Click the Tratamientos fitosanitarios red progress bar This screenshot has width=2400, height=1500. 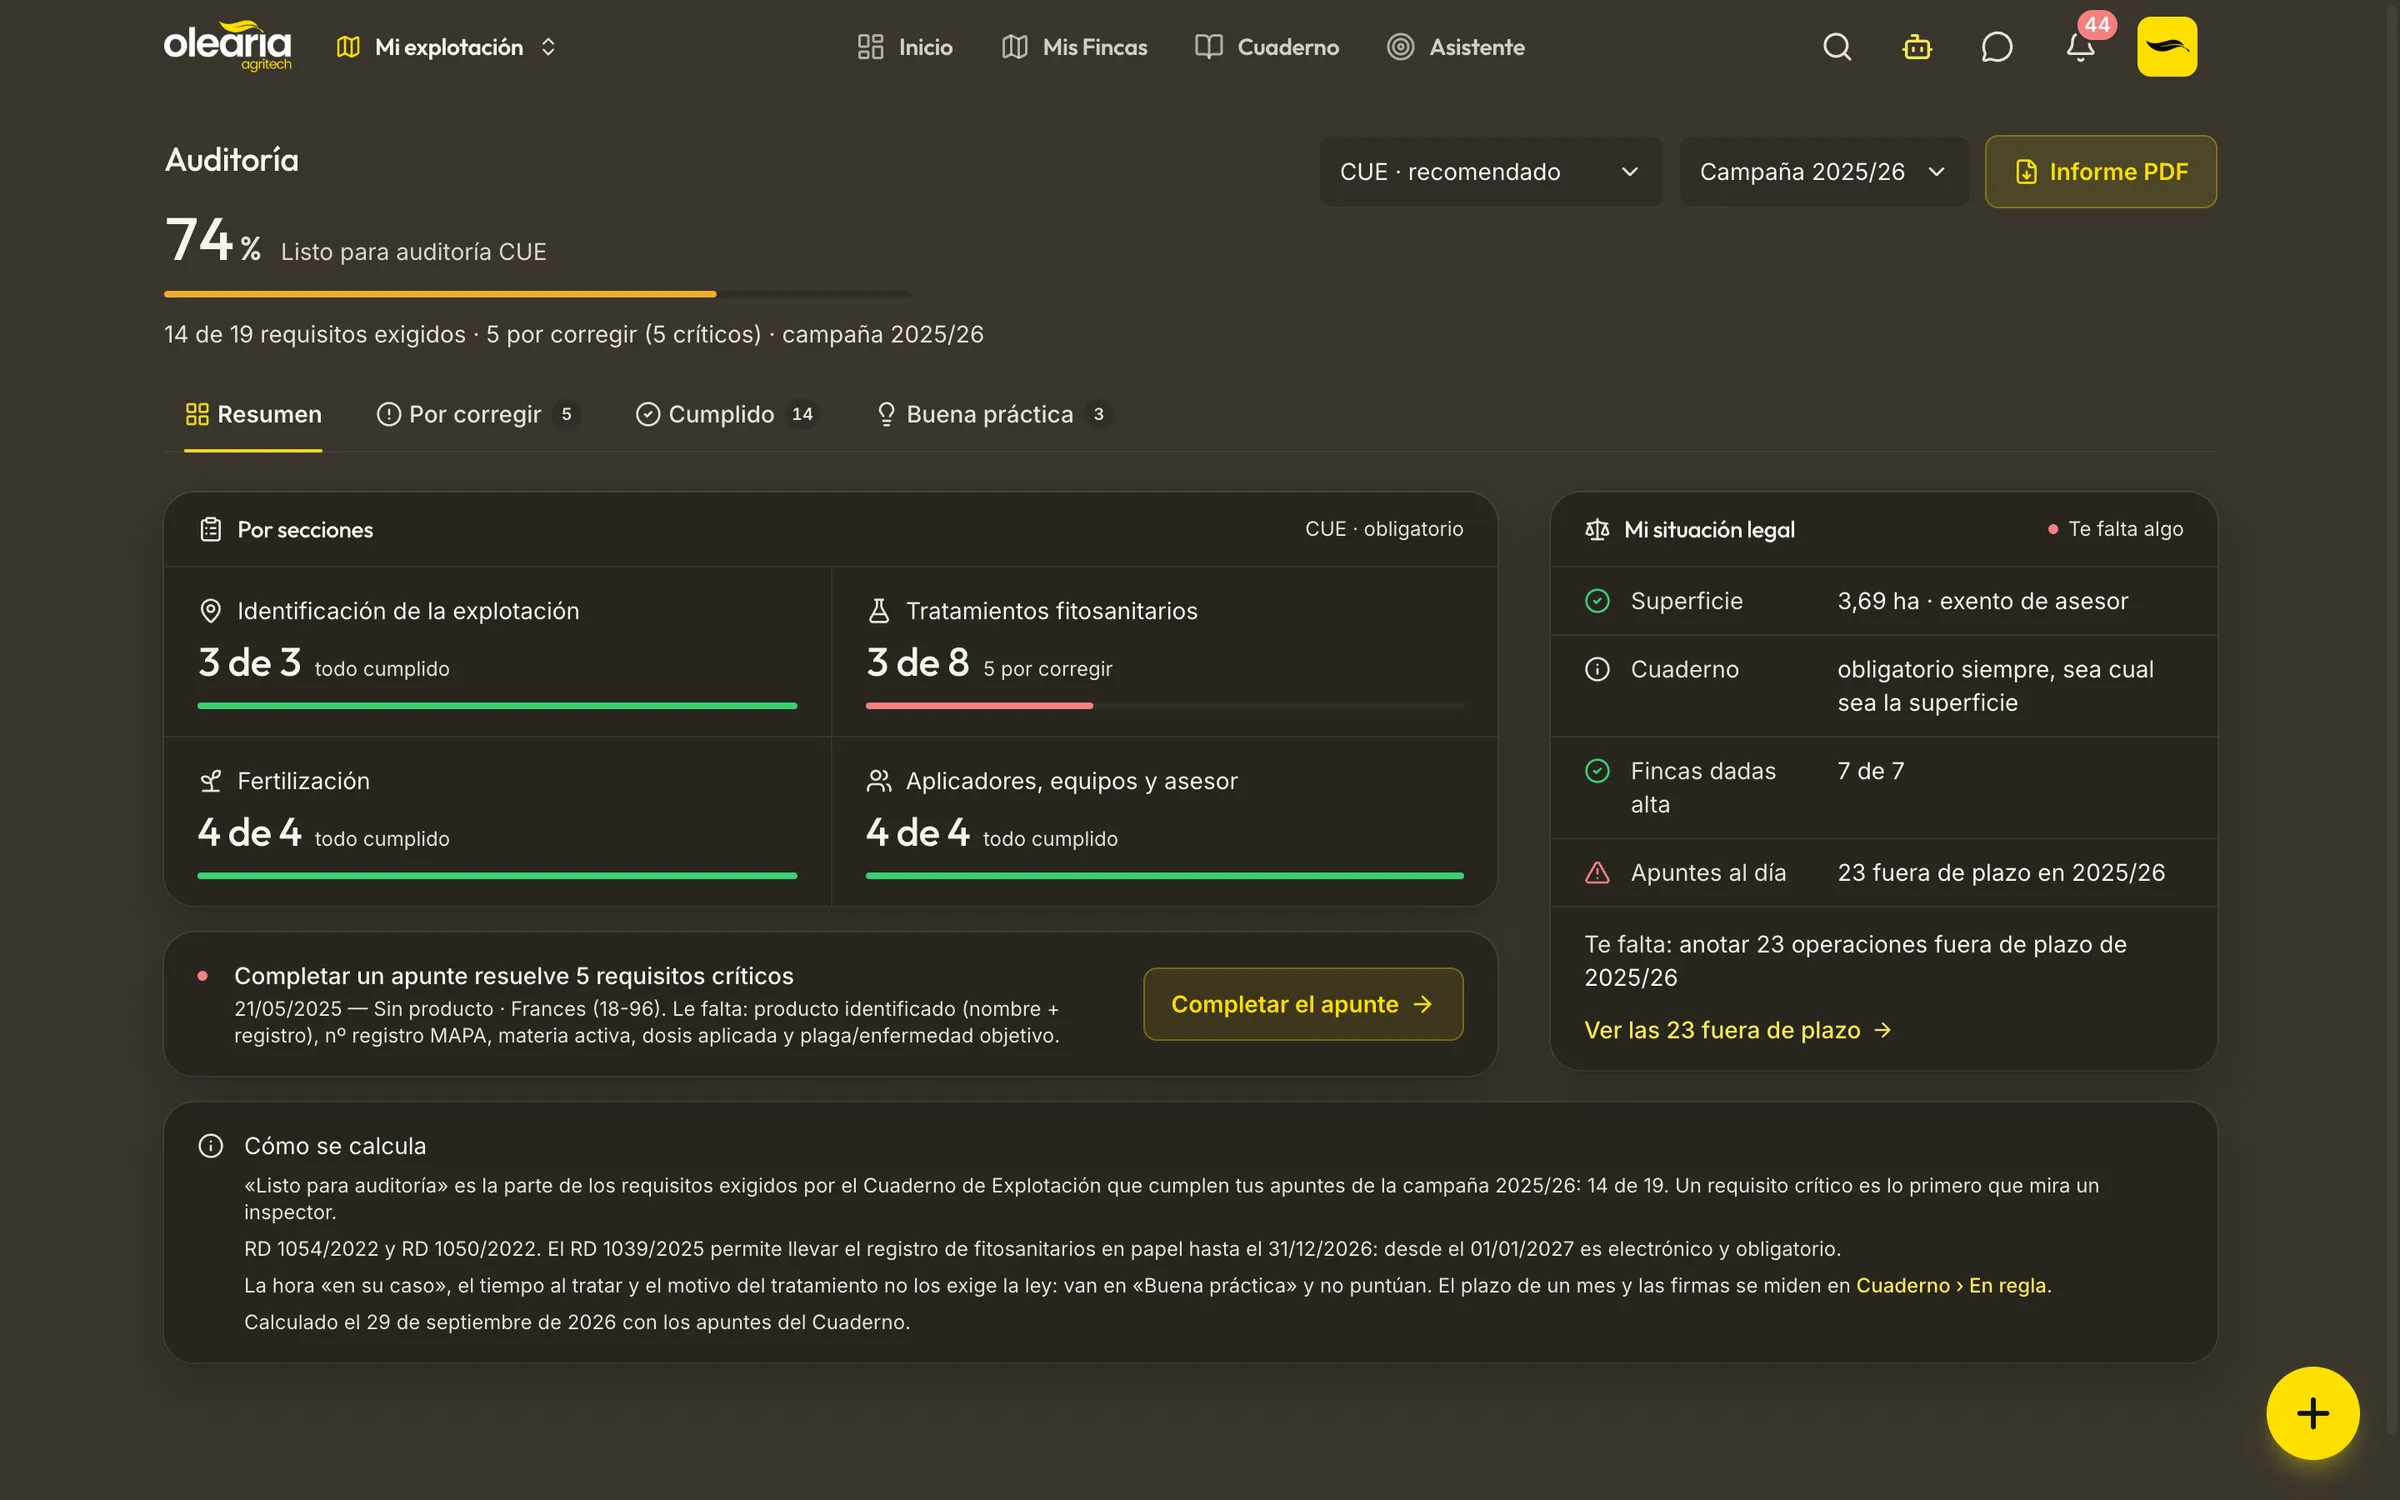point(1164,706)
